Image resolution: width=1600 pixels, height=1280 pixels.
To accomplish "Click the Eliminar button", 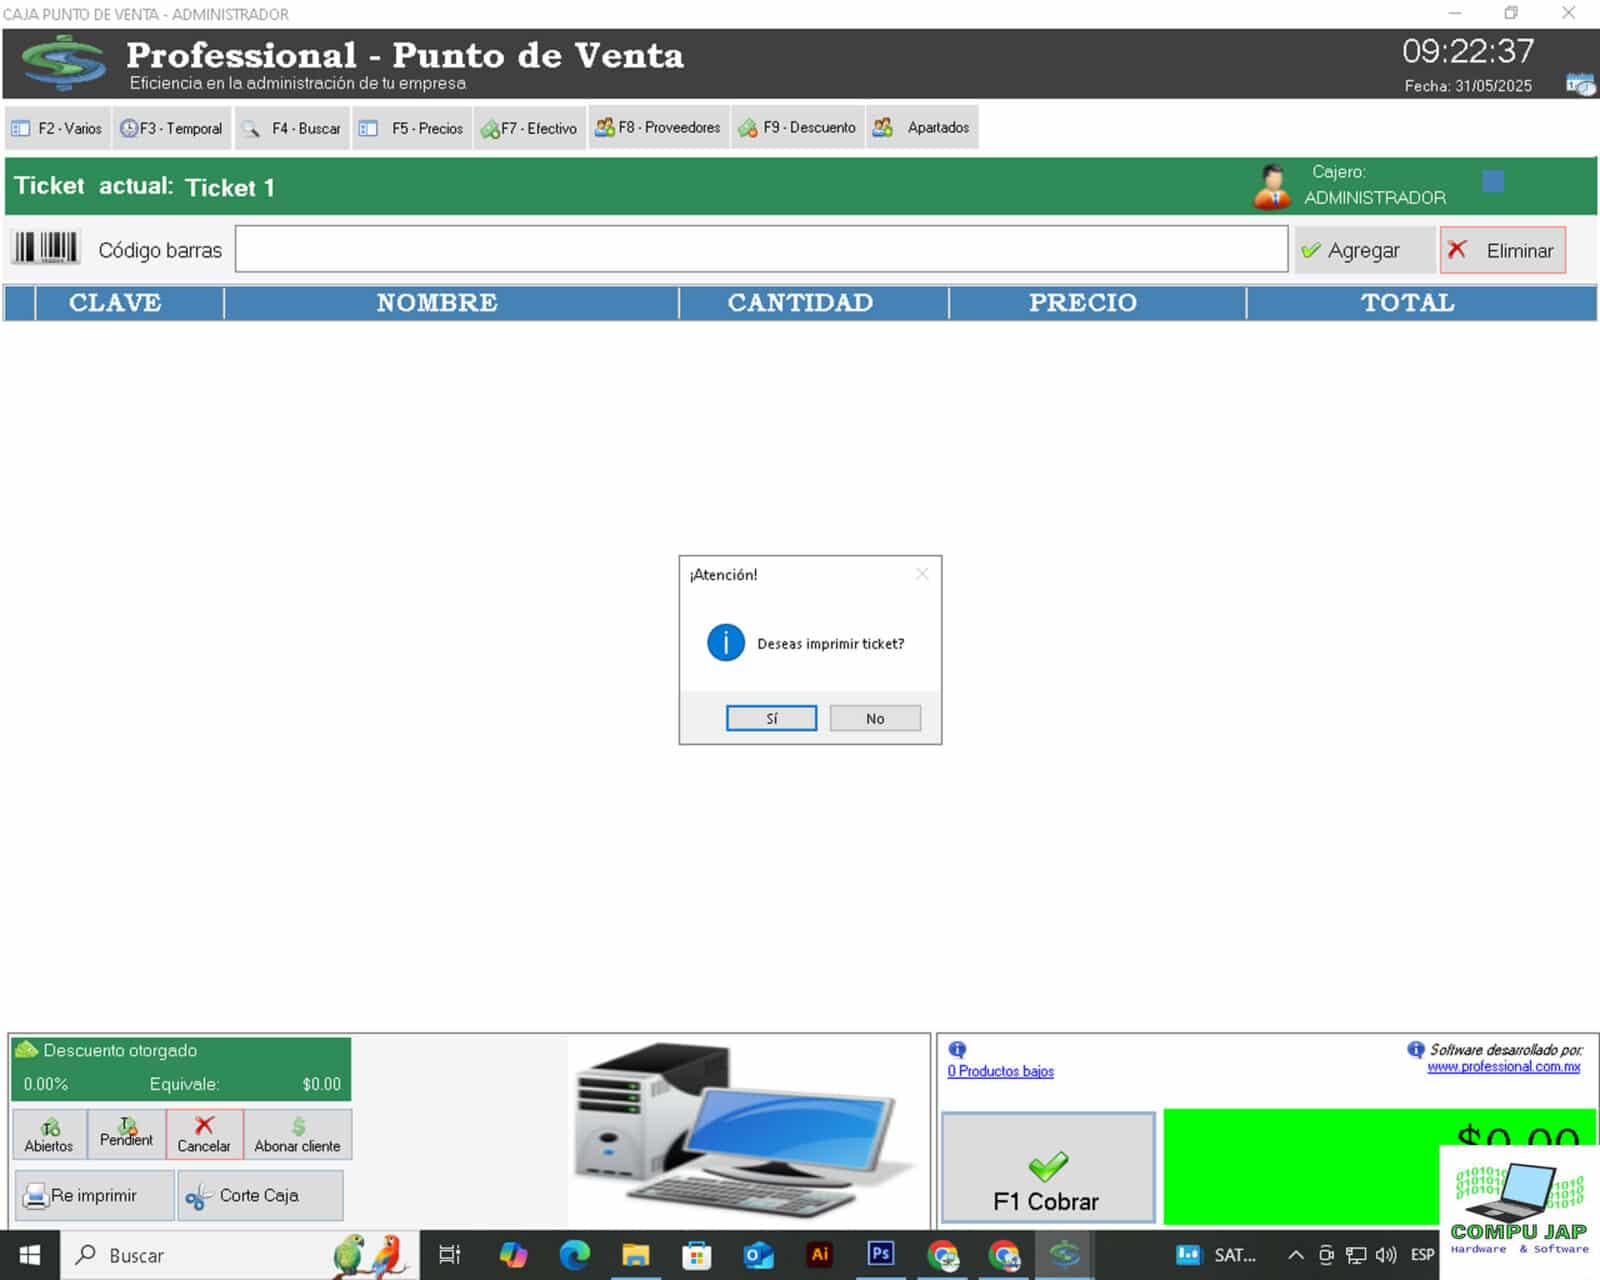I will pyautogui.click(x=1502, y=250).
